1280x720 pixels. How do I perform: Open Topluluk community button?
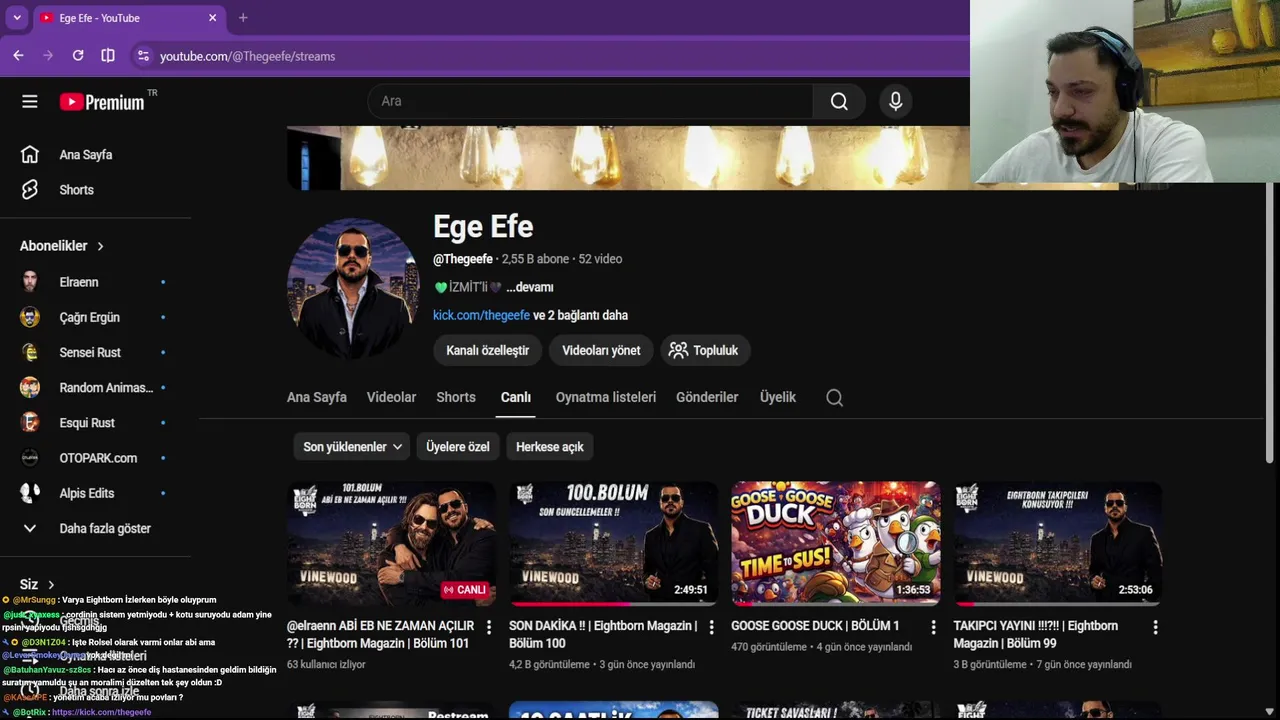[x=703, y=350]
